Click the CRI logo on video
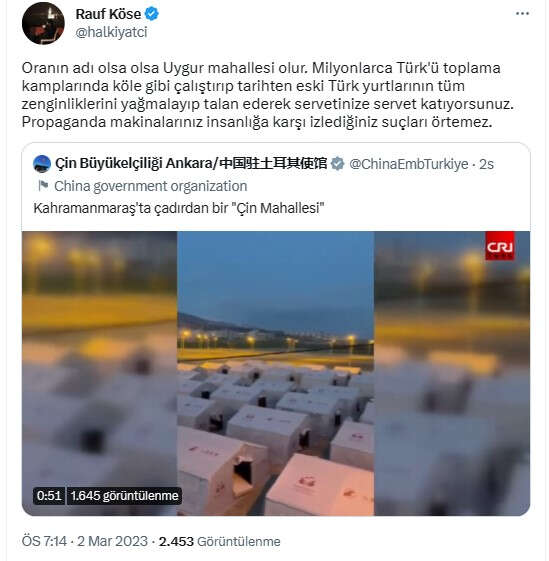549x561 pixels. [x=500, y=246]
